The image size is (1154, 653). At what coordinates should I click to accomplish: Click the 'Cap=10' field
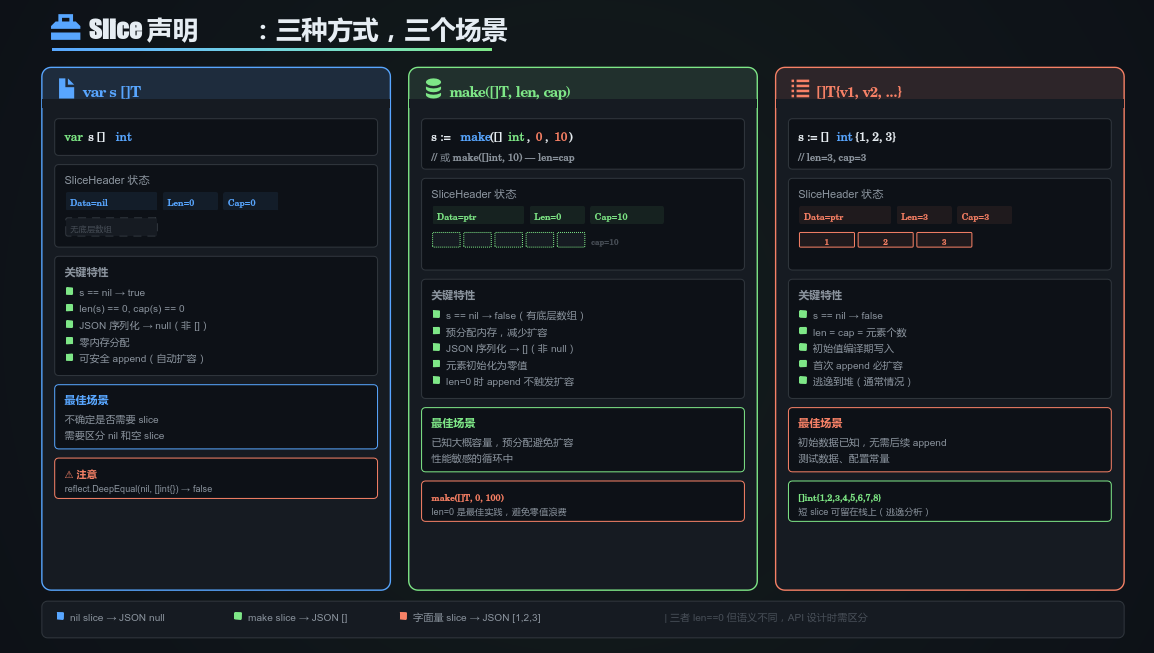tap(626, 216)
